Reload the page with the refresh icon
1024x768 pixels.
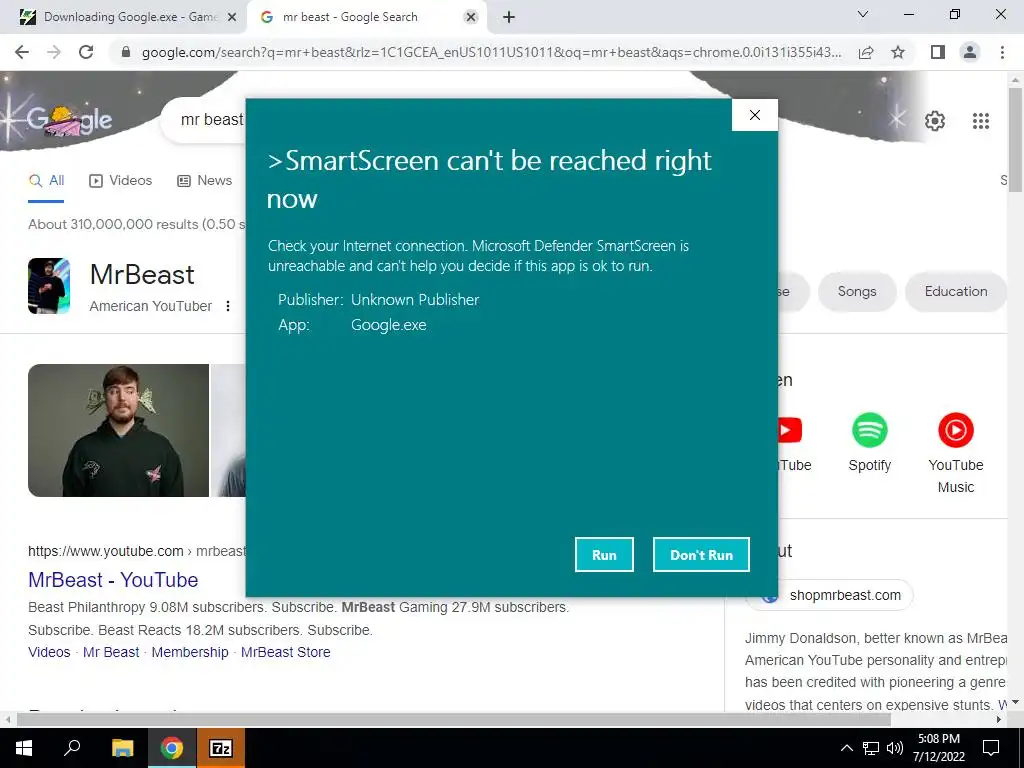(x=86, y=52)
